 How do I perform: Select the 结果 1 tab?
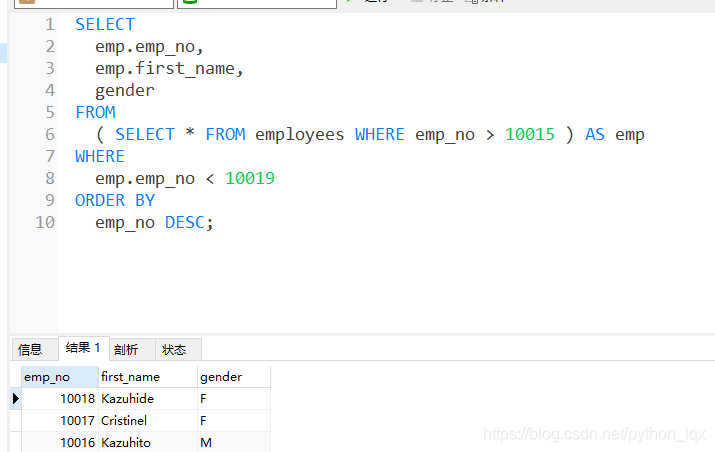tap(83, 348)
